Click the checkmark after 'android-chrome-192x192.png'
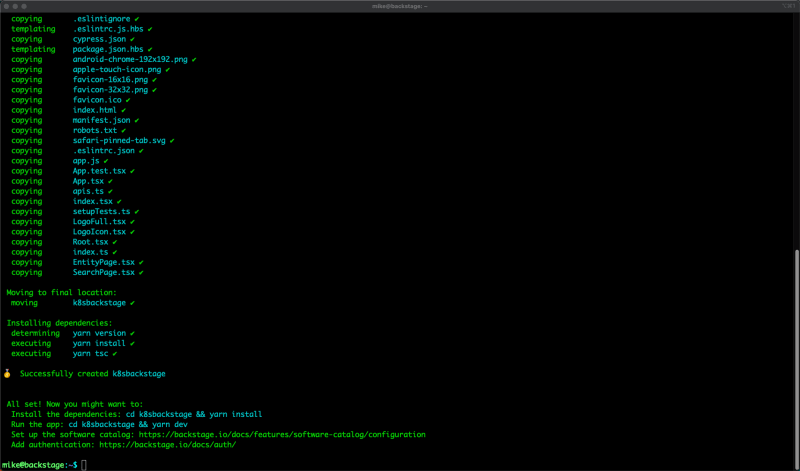Screen dimensions: 800x471 point(194,60)
